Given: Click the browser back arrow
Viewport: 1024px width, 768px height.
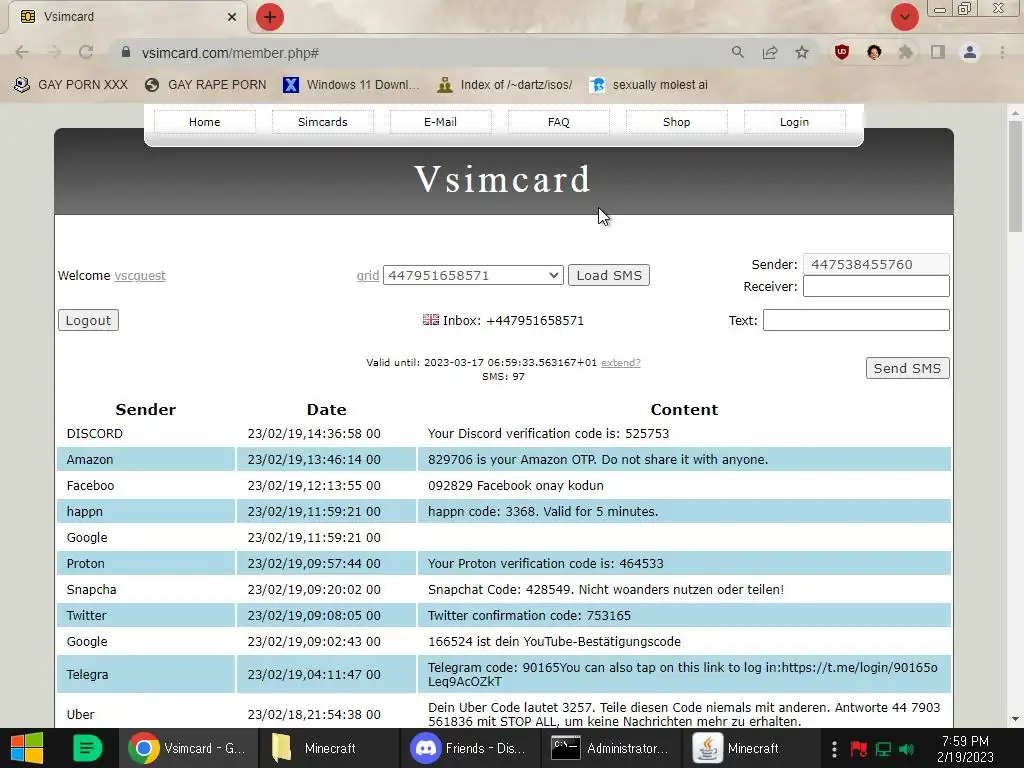Looking at the screenshot, I should [x=22, y=52].
